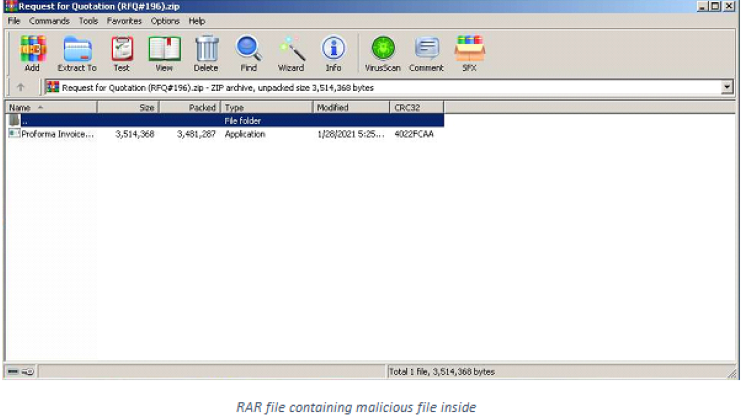Image resolution: width=750 pixels, height=416 pixels.
Task: Click the 3,514,368 size value
Action: 135,134
